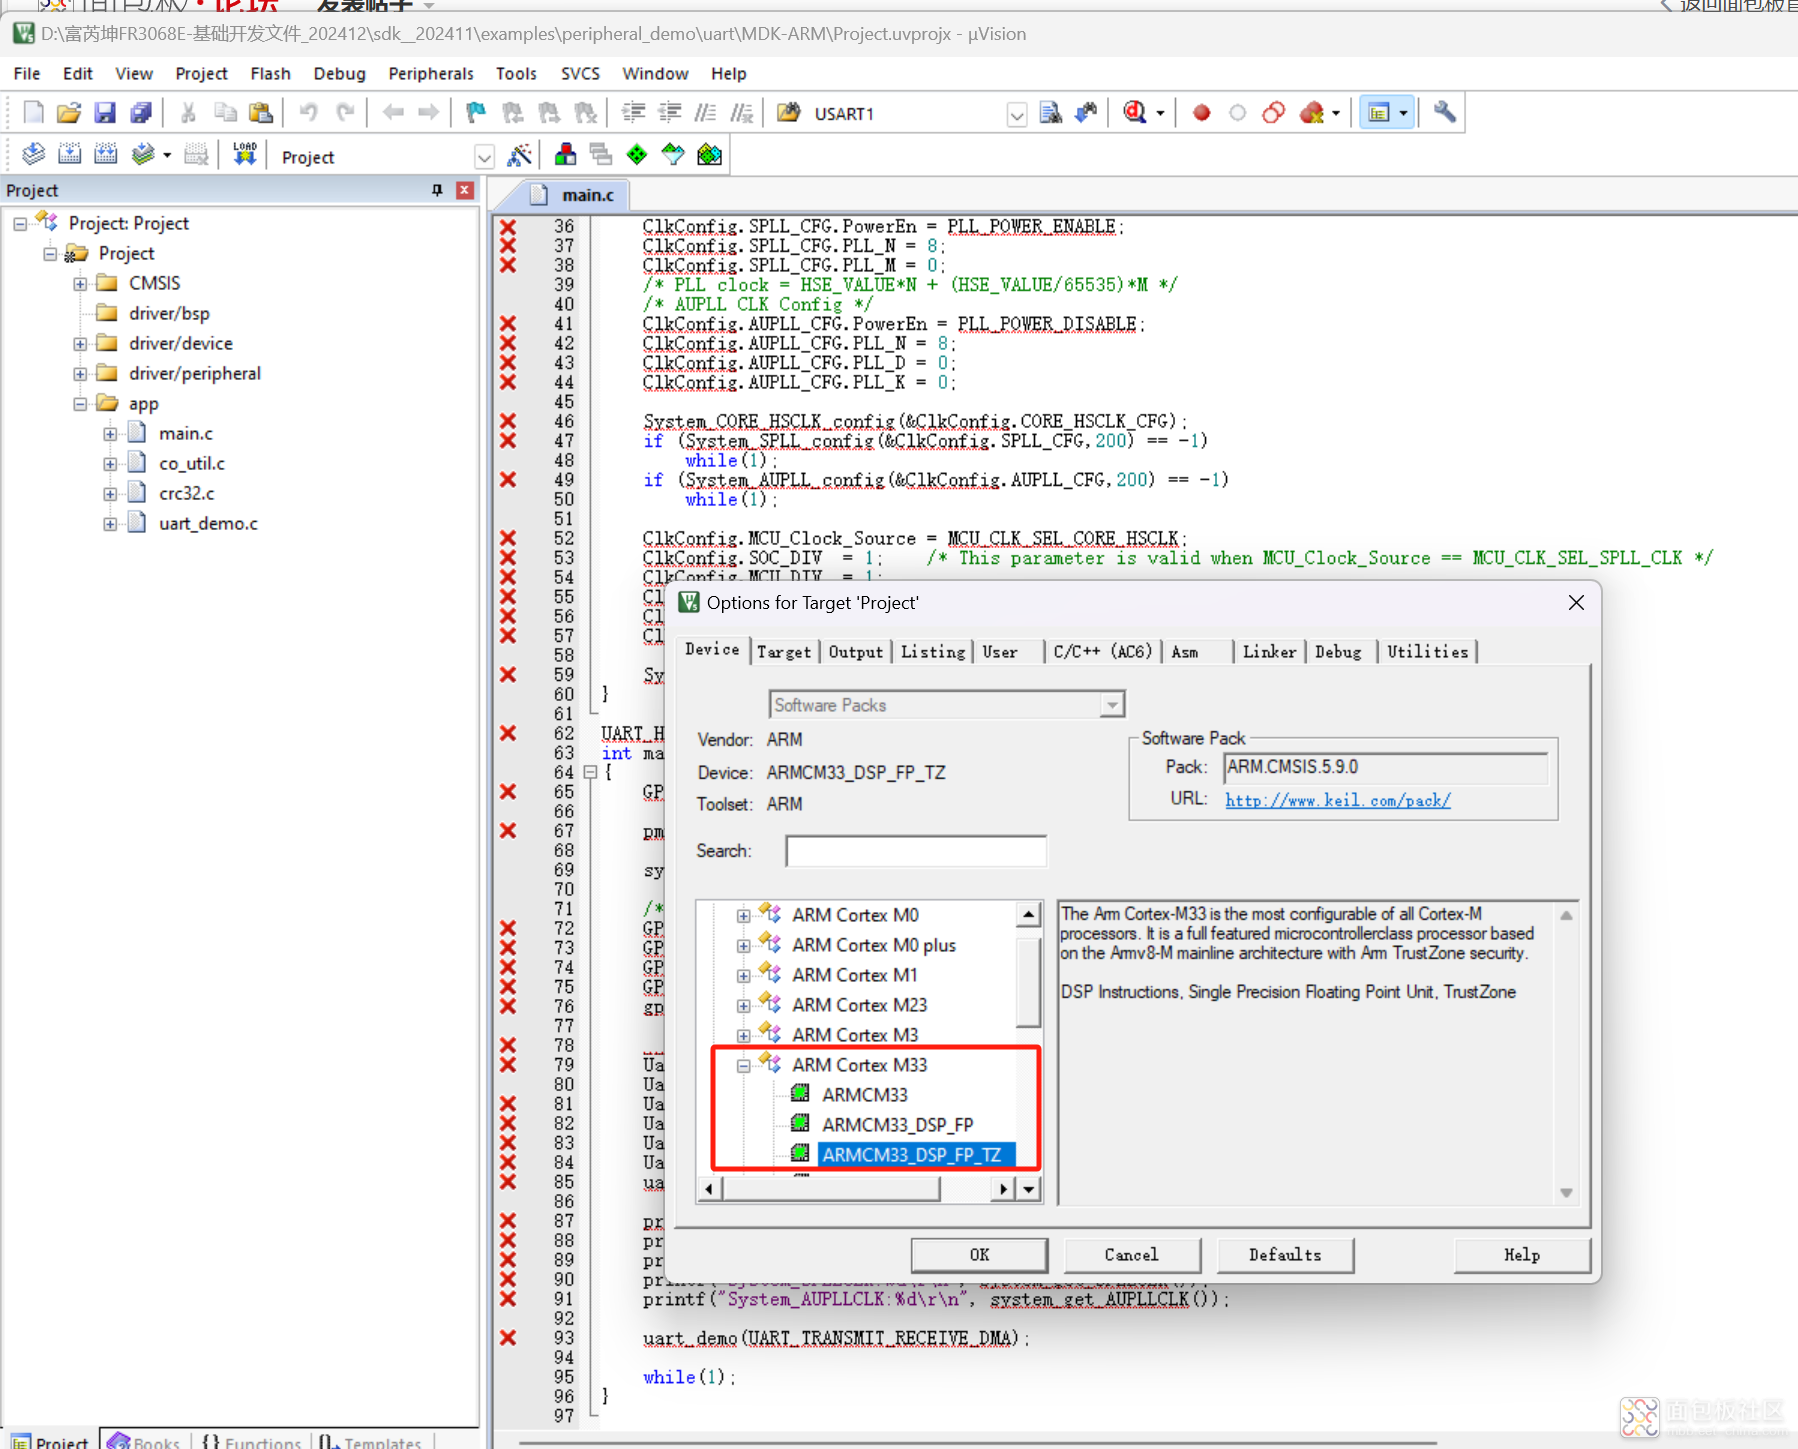Close the Project panel with the red X

click(x=465, y=190)
